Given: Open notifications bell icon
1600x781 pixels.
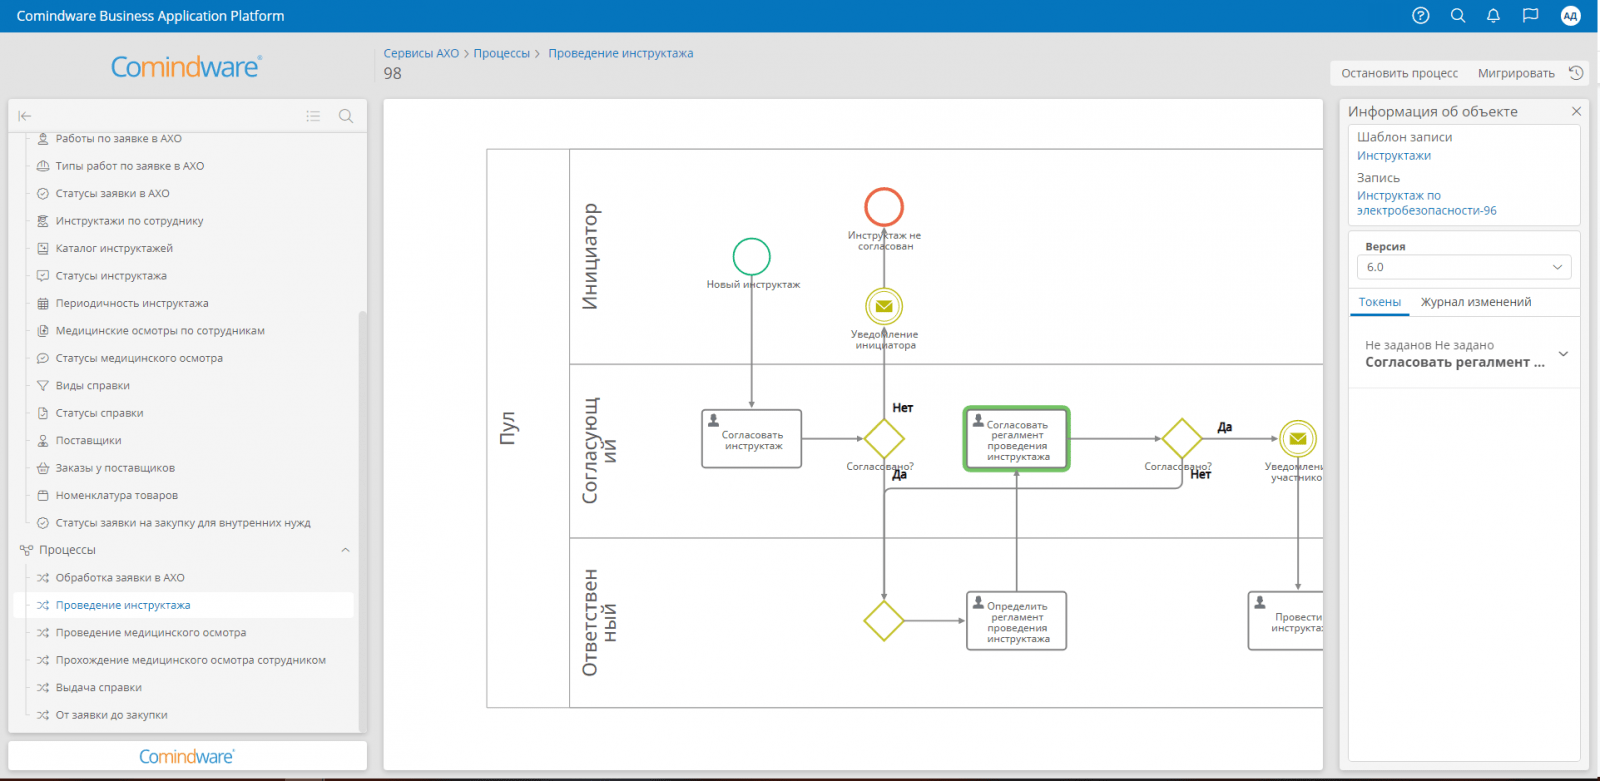Looking at the screenshot, I should [1493, 16].
